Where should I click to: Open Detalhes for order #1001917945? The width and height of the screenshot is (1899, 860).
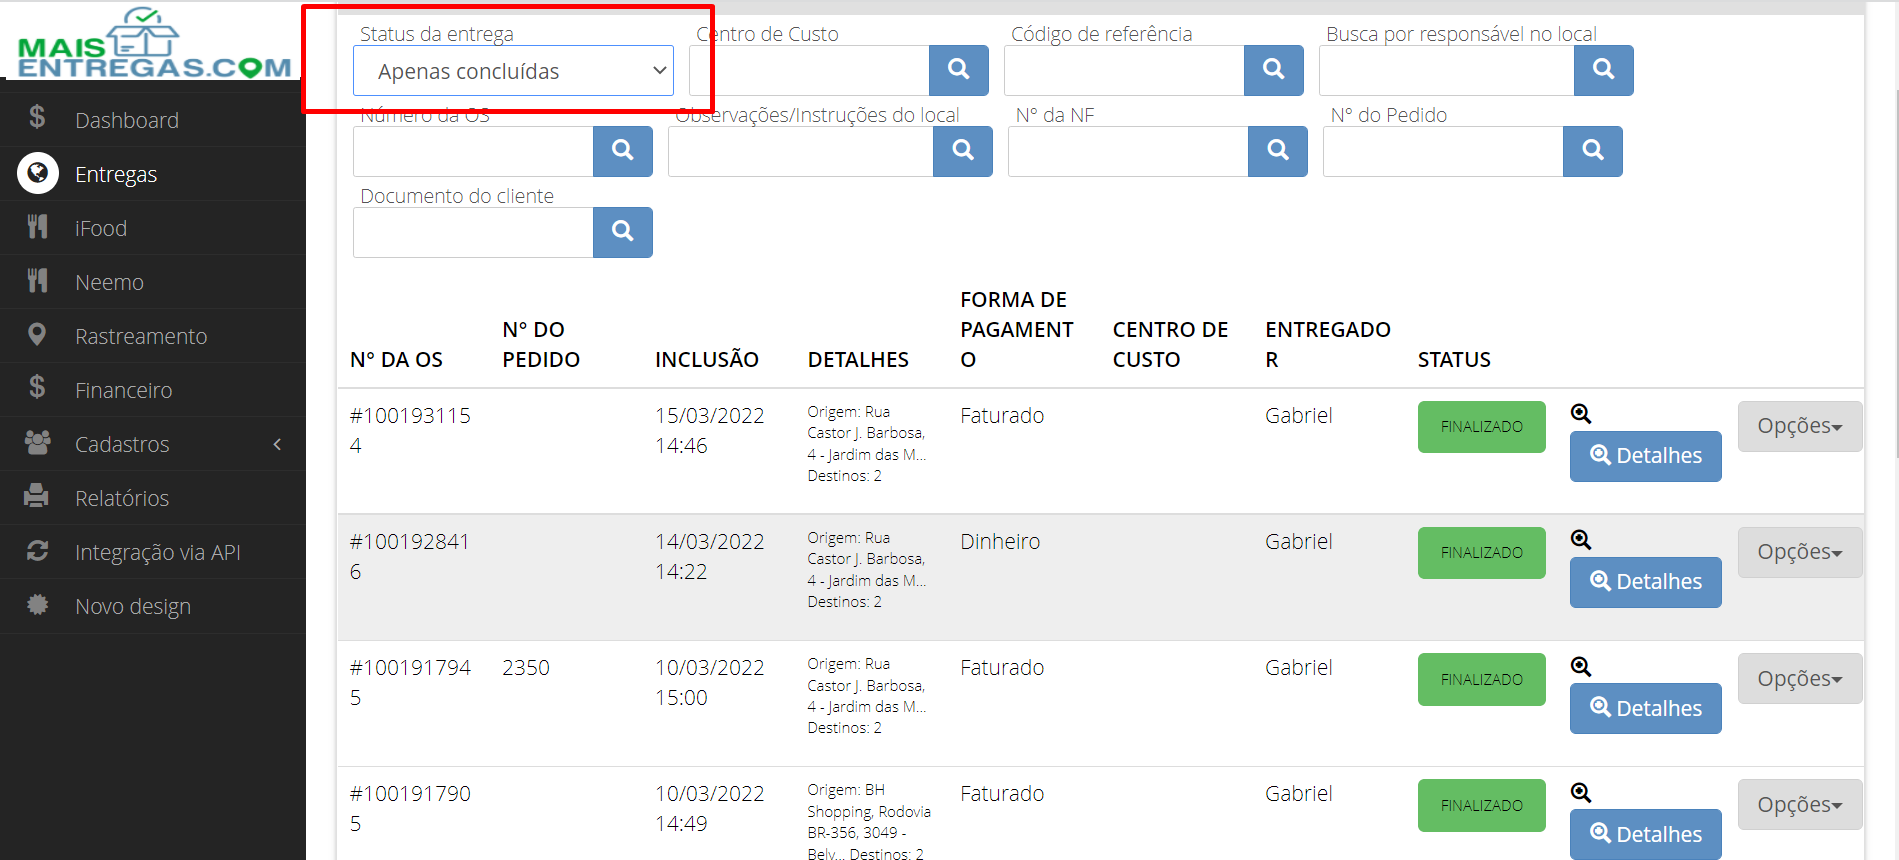[1646, 708]
